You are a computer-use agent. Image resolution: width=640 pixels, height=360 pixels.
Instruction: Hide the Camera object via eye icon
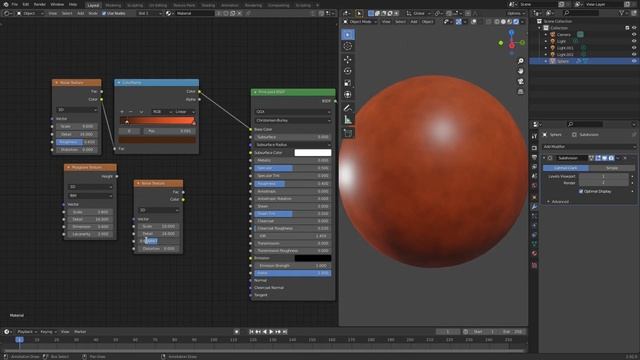(x=634, y=34)
